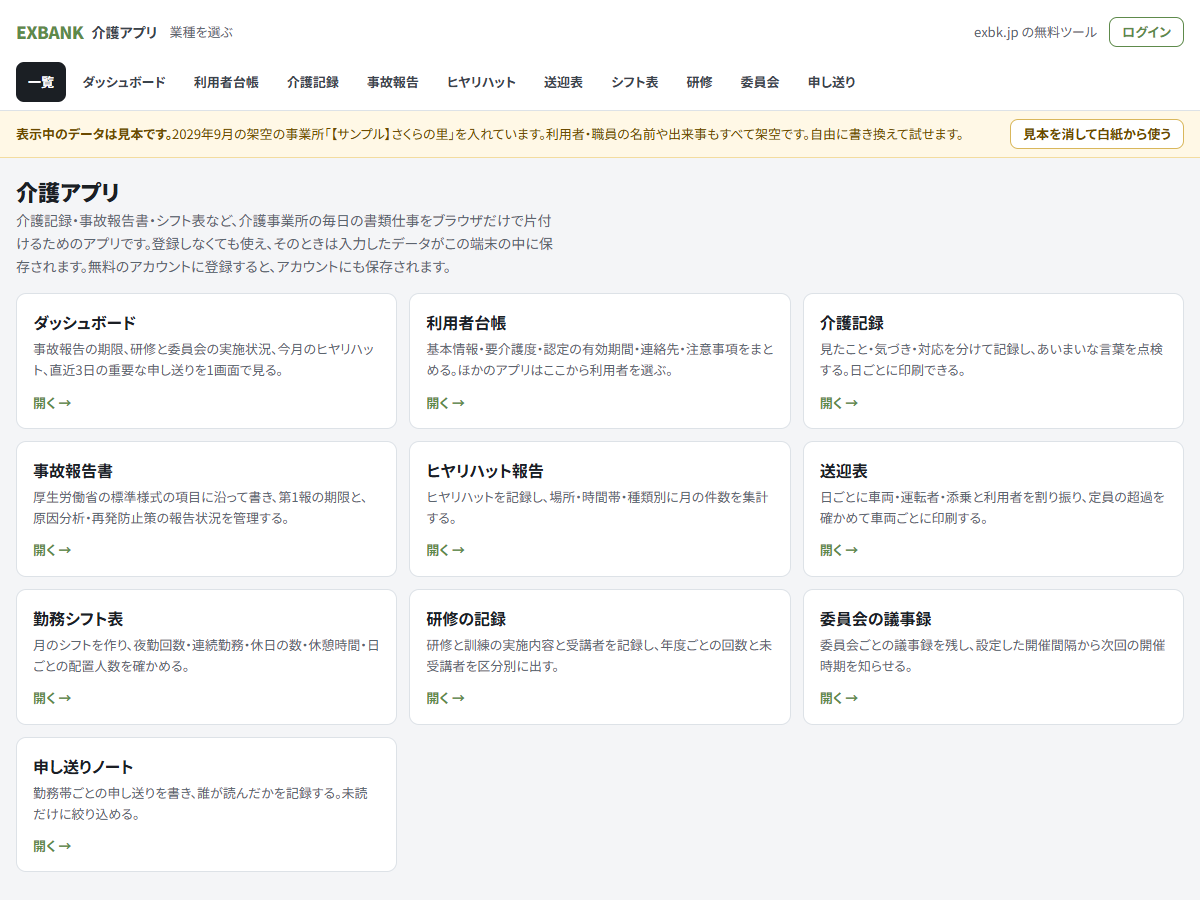Open the 利用者台帳 tab
Screen dimensions: 1200x900
click(x=226, y=82)
